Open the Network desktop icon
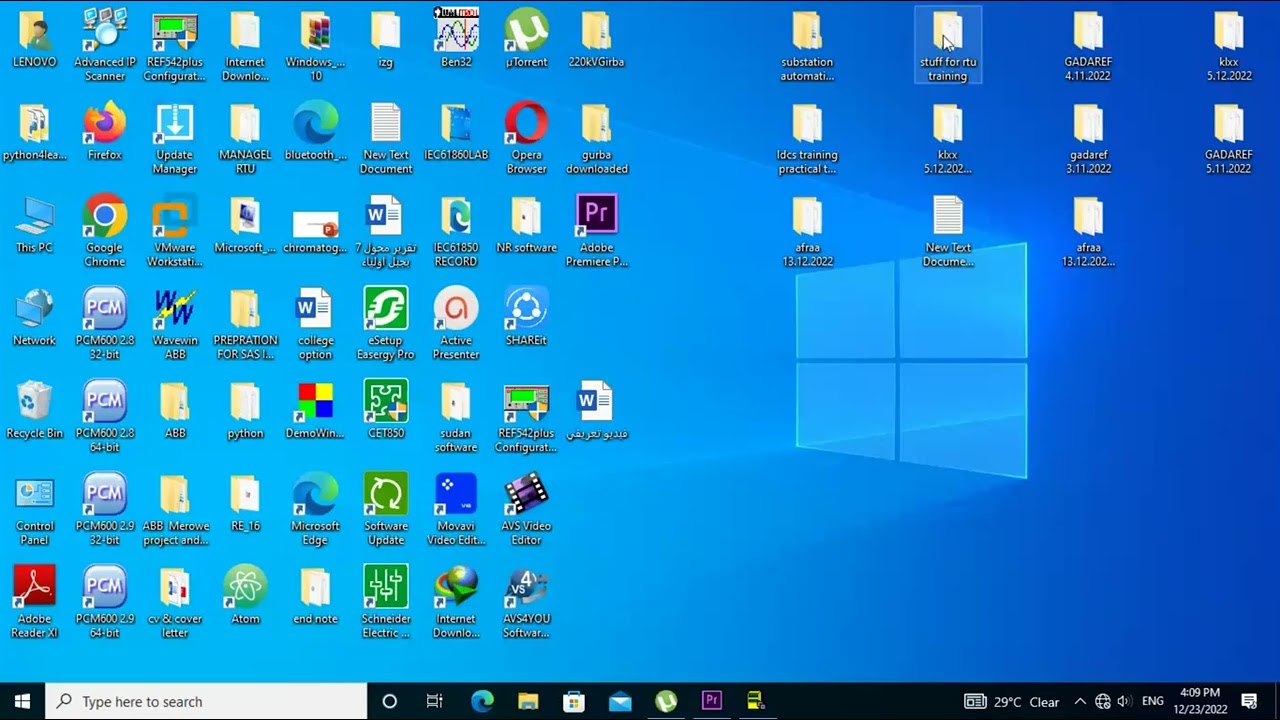This screenshot has width=1280, height=720. (35, 317)
